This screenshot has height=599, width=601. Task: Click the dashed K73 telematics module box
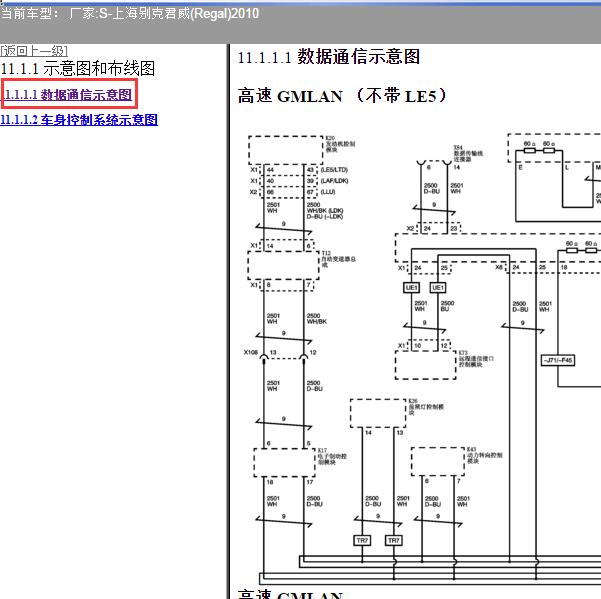pyautogui.click(x=425, y=365)
